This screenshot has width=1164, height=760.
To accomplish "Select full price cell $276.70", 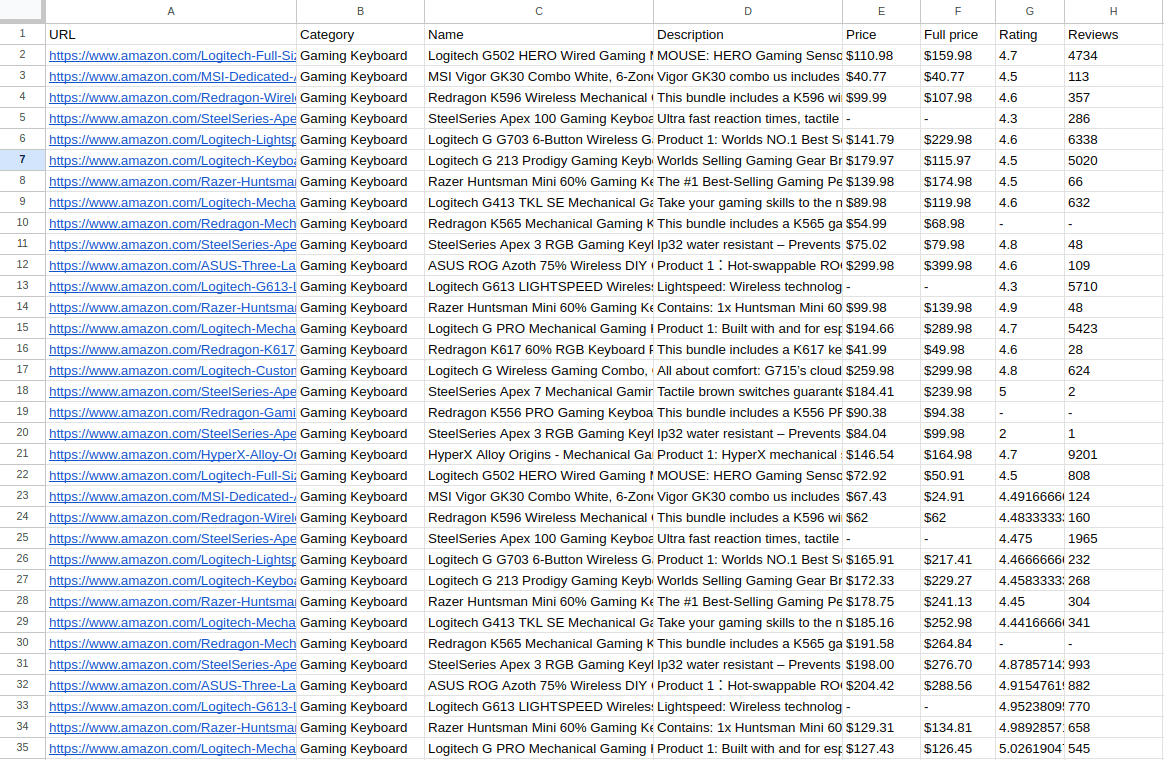I will [958, 664].
